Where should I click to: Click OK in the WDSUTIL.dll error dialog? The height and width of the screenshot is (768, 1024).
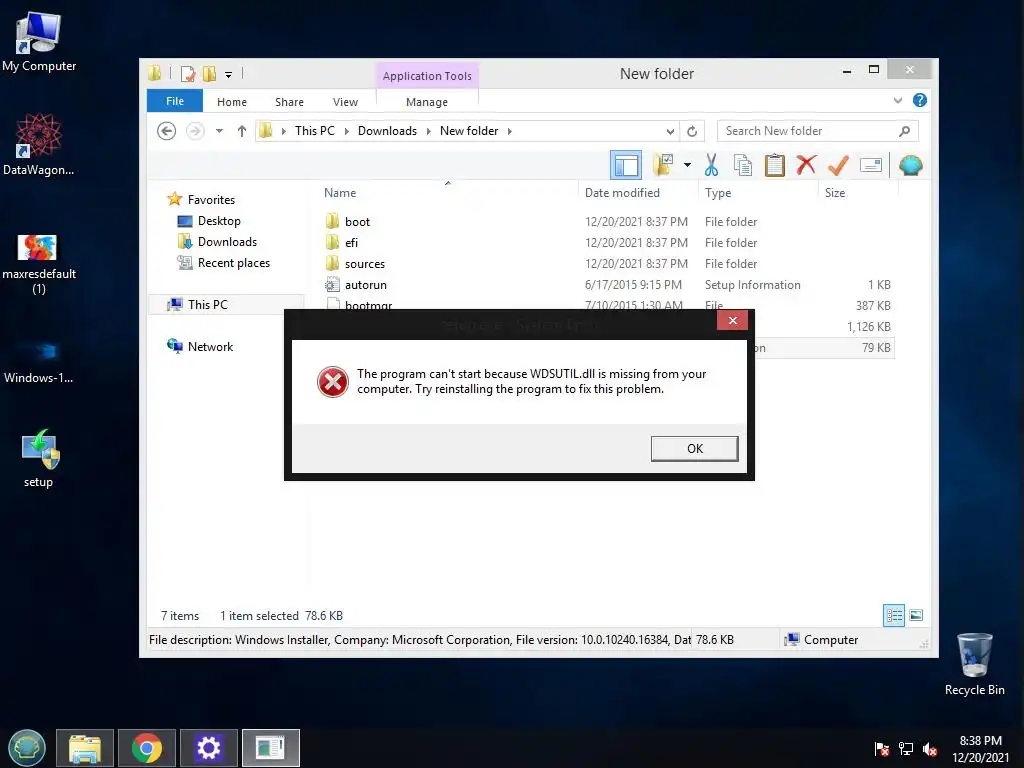(694, 449)
